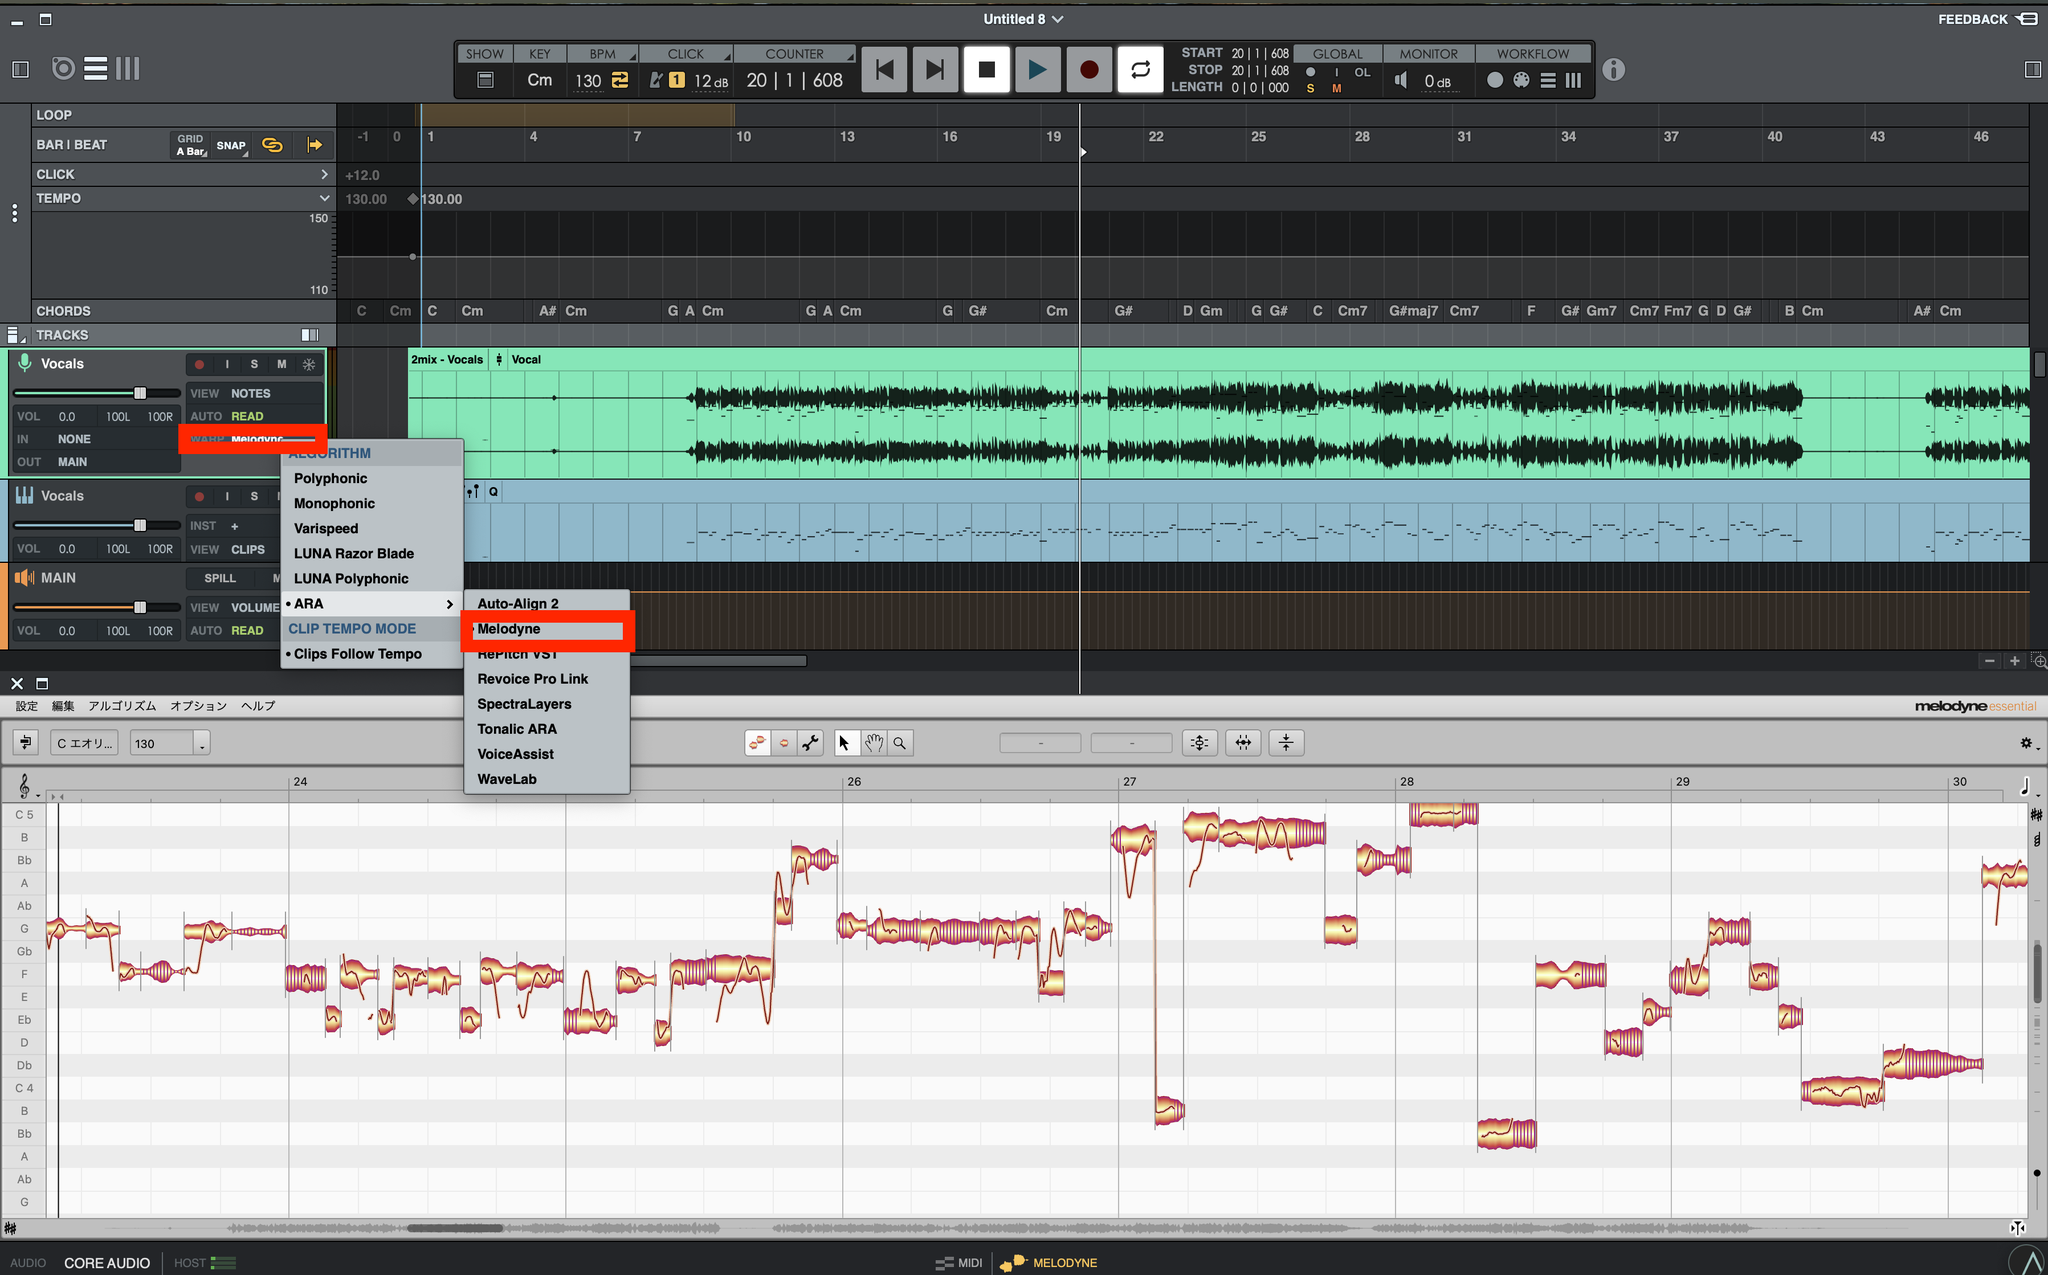The height and width of the screenshot is (1275, 2048).
Task: Open Melodyne's gear settings icon
Action: pos(2028,743)
